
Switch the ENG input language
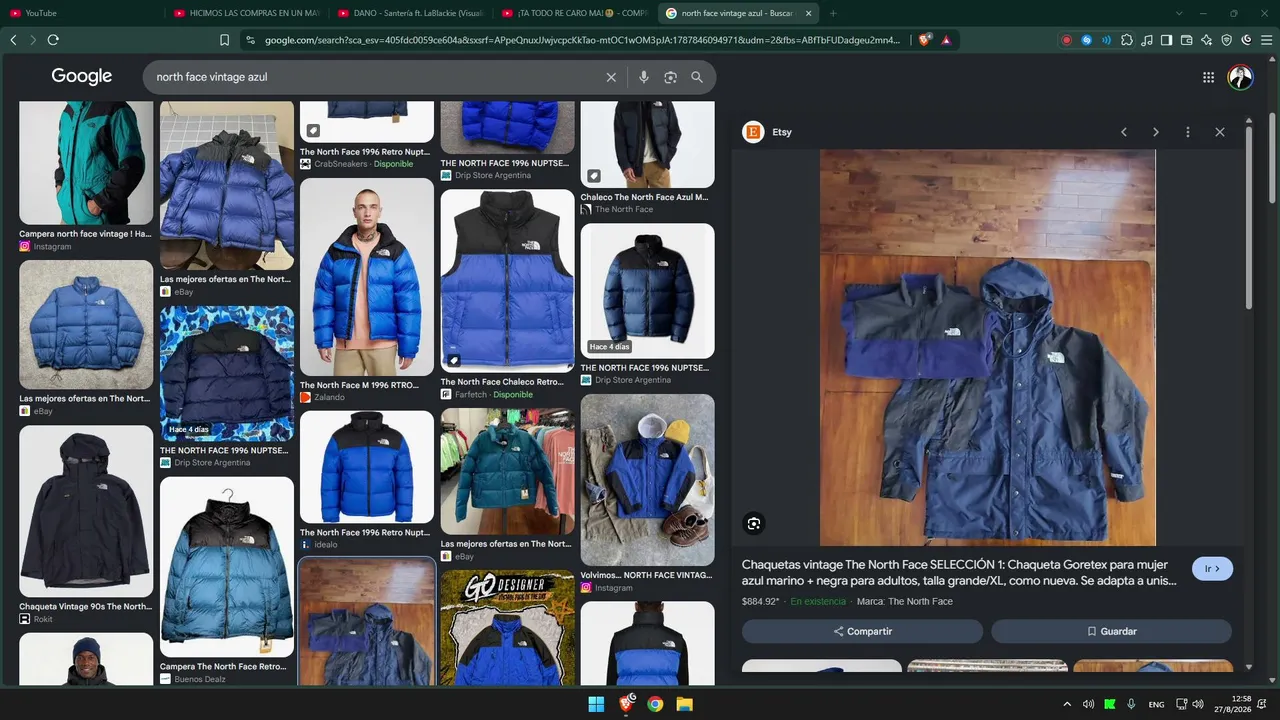1157,705
